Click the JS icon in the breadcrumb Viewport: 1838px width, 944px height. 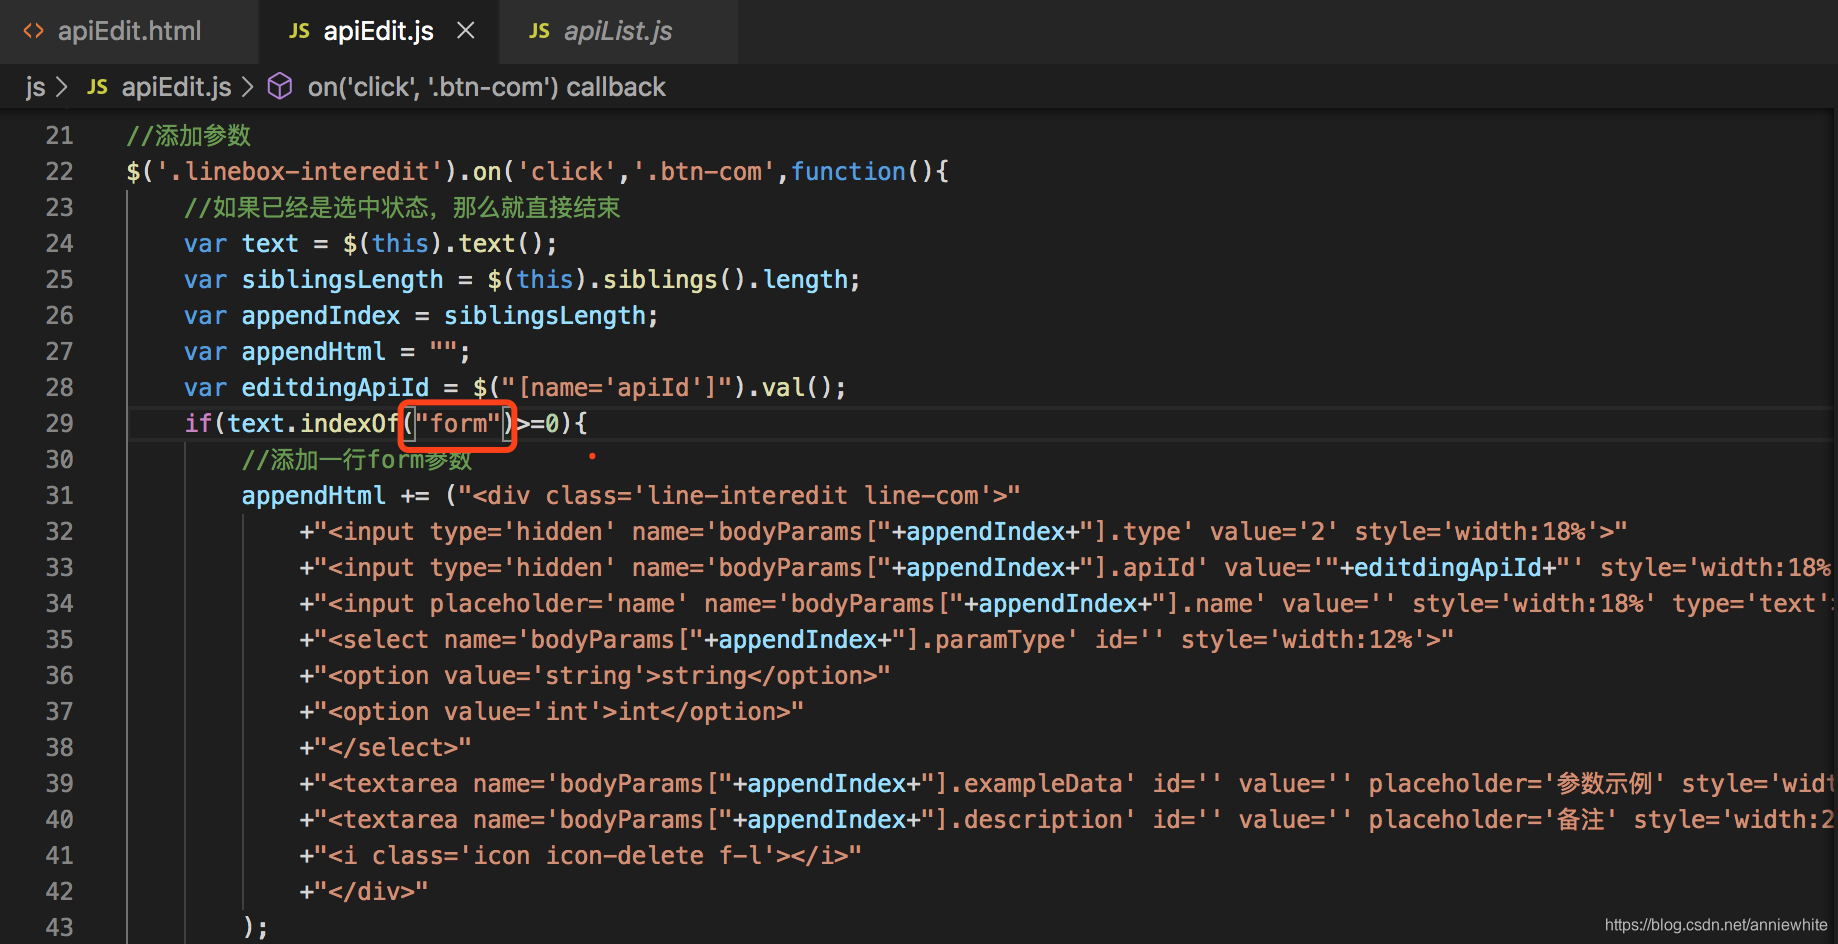pos(97,87)
